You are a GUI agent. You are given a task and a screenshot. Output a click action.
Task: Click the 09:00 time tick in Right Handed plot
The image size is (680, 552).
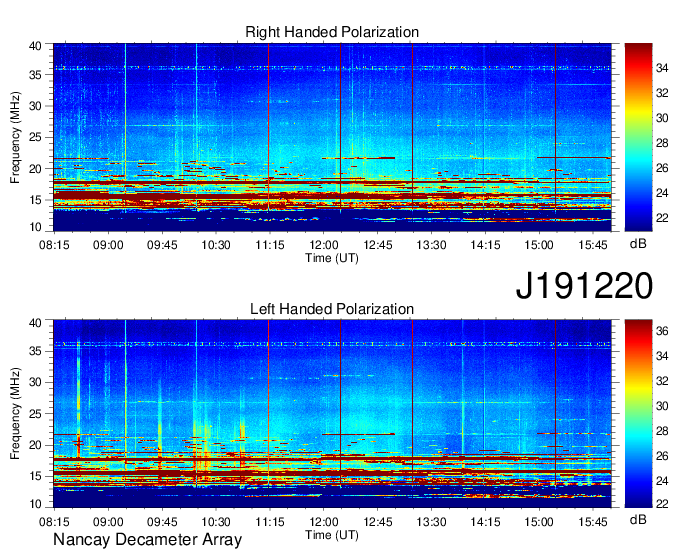108,245
